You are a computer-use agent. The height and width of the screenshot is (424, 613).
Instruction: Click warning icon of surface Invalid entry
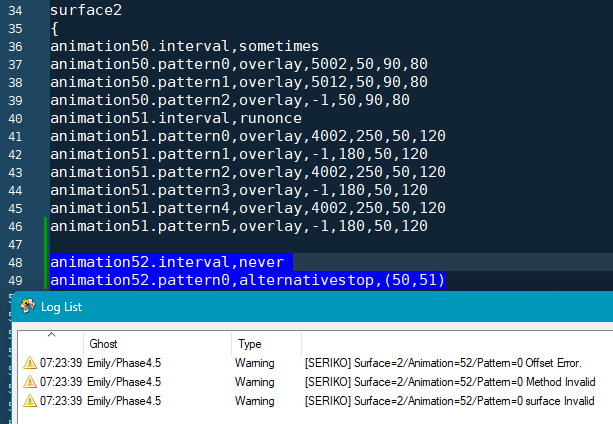pyautogui.click(x=28, y=401)
